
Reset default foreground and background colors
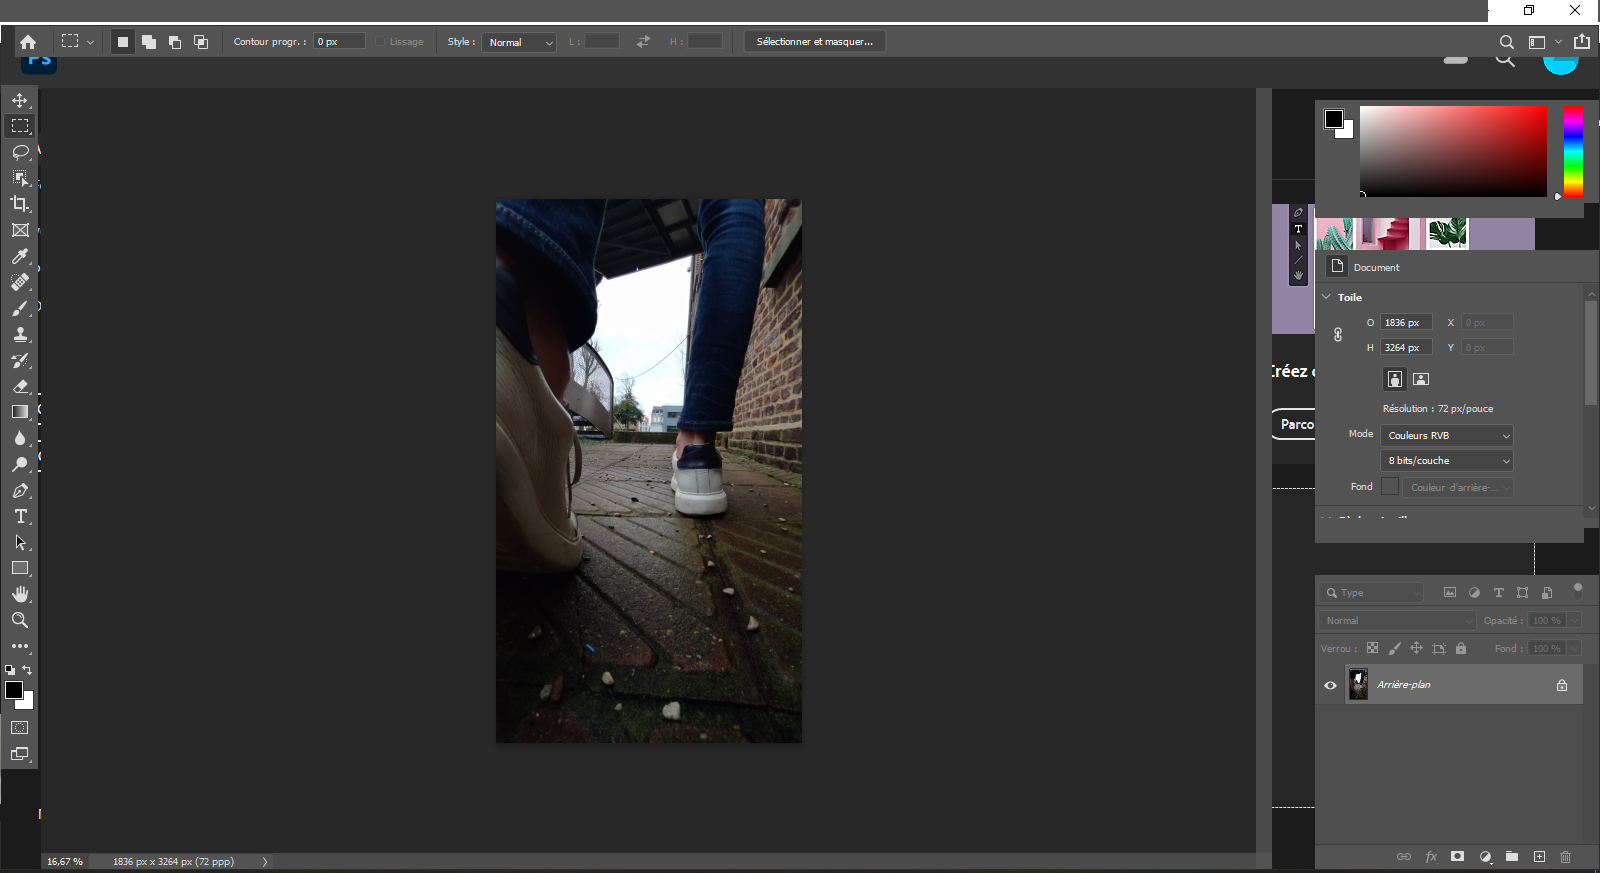[10, 670]
